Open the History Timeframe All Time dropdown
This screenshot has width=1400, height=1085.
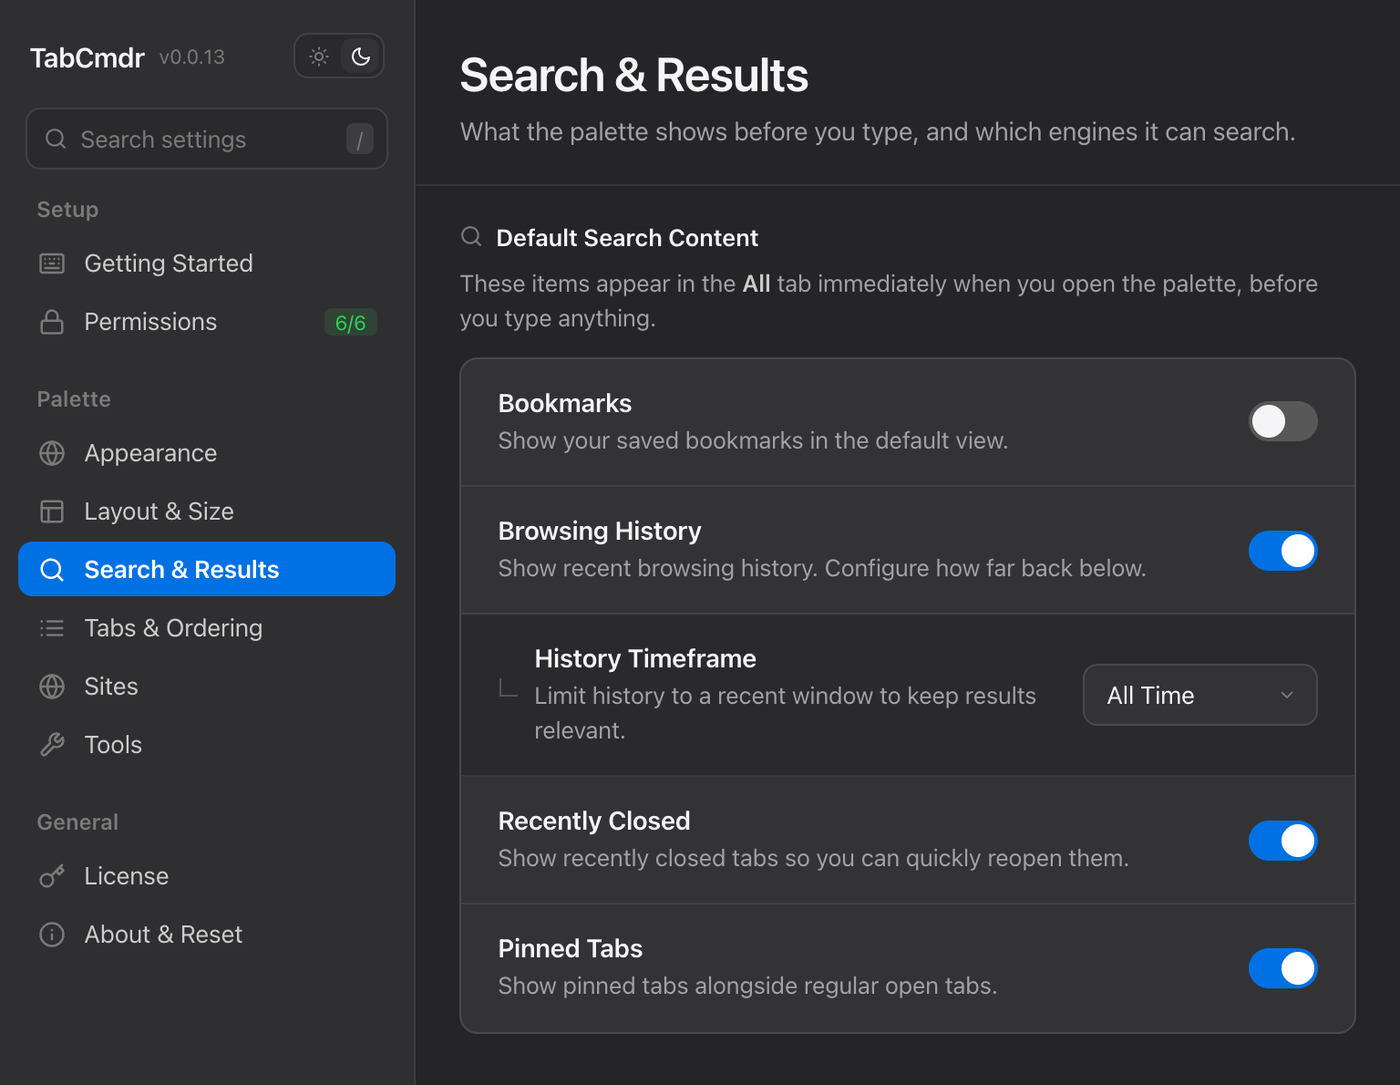pyautogui.click(x=1200, y=695)
